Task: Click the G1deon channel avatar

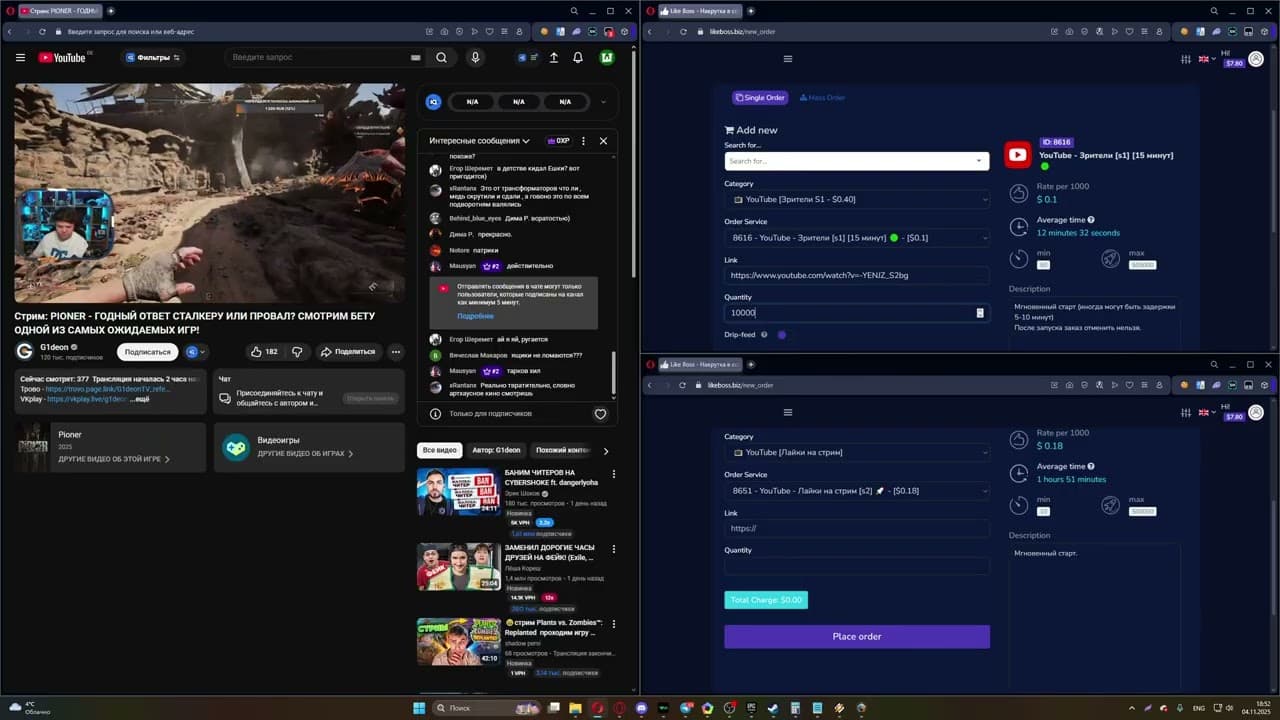Action: point(25,351)
